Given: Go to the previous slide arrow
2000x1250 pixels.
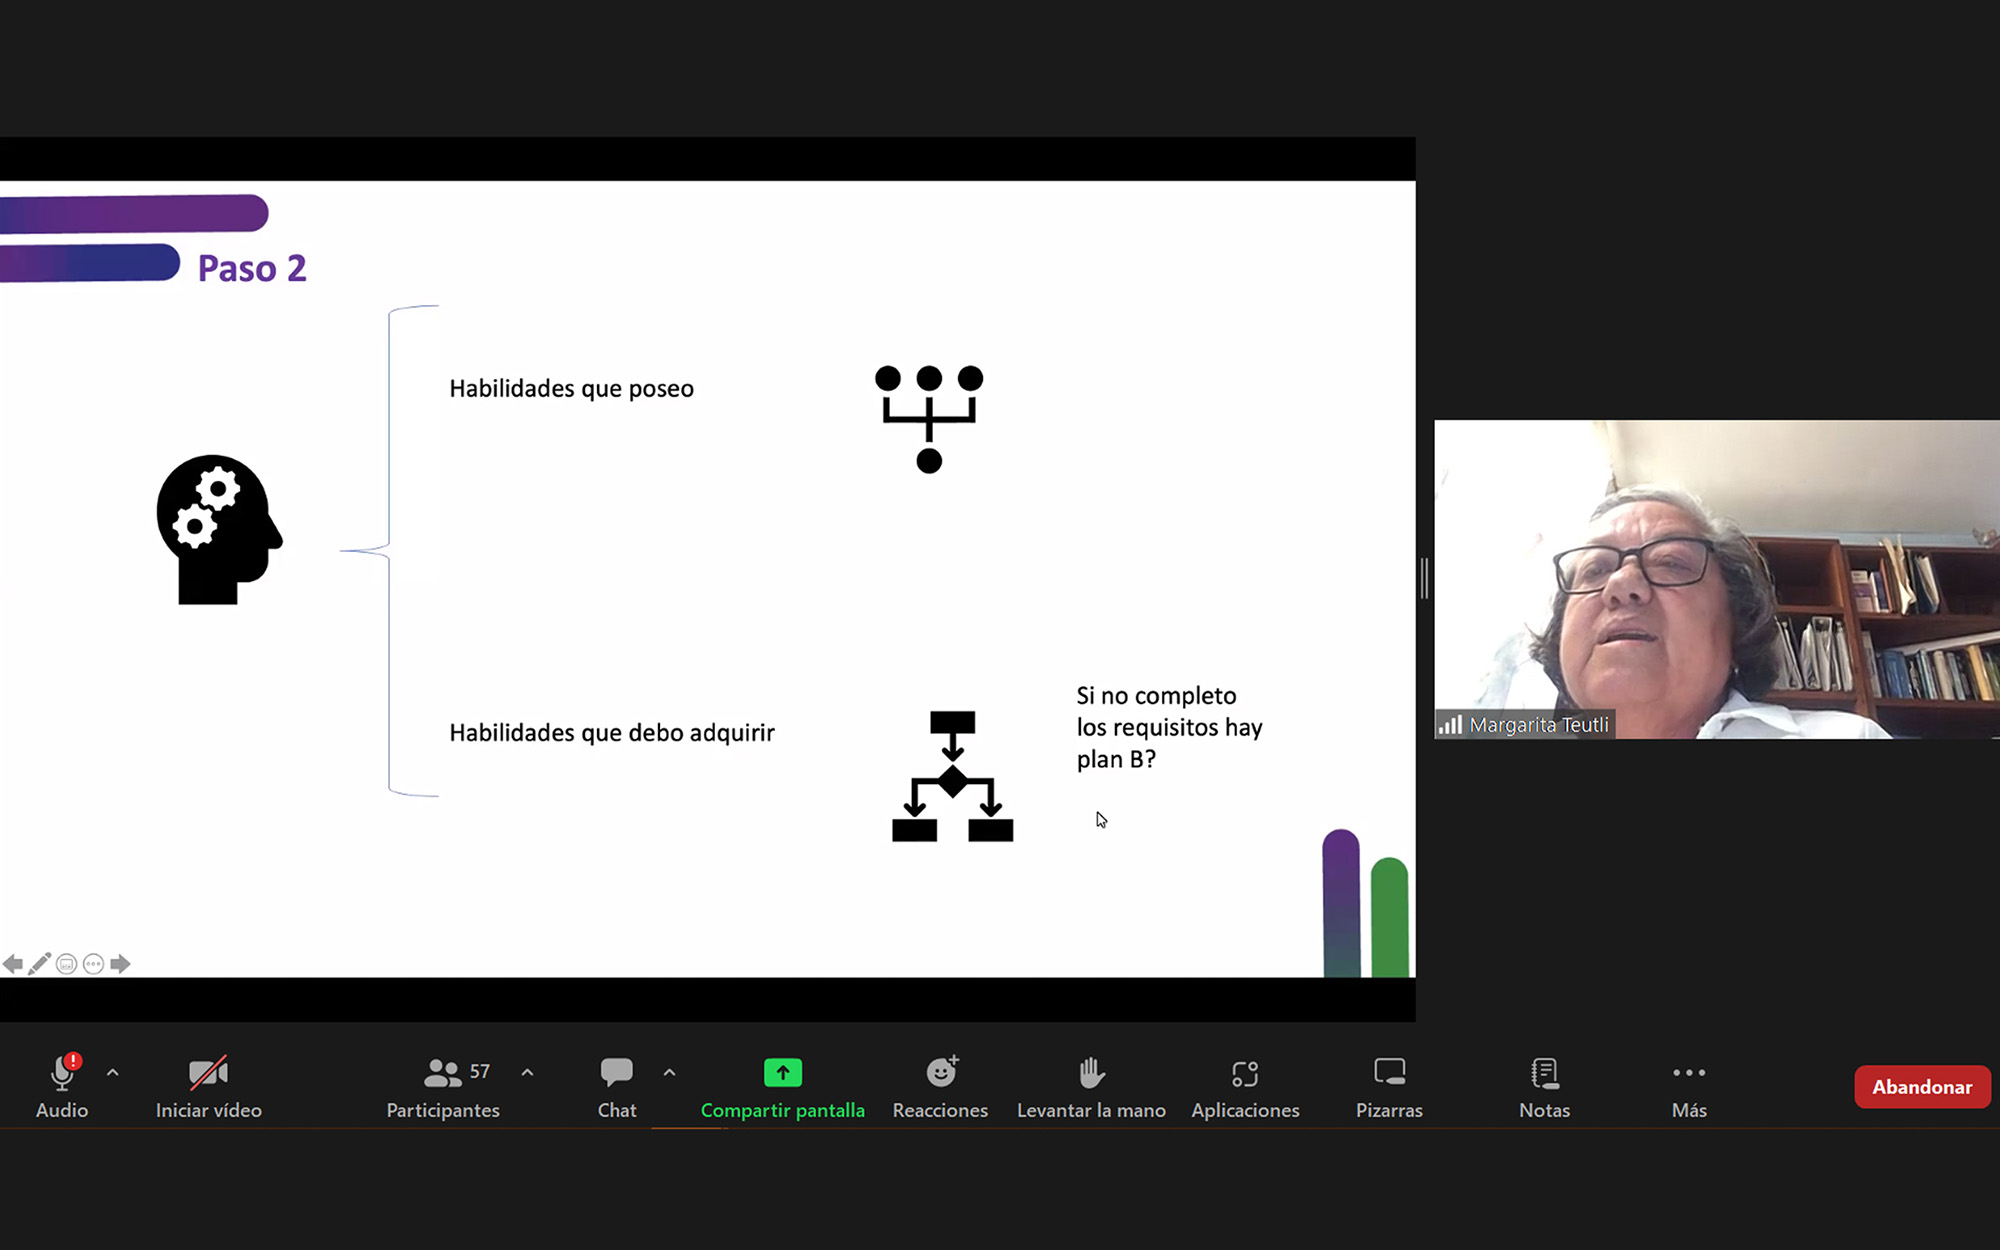Looking at the screenshot, I should coord(13,964).
